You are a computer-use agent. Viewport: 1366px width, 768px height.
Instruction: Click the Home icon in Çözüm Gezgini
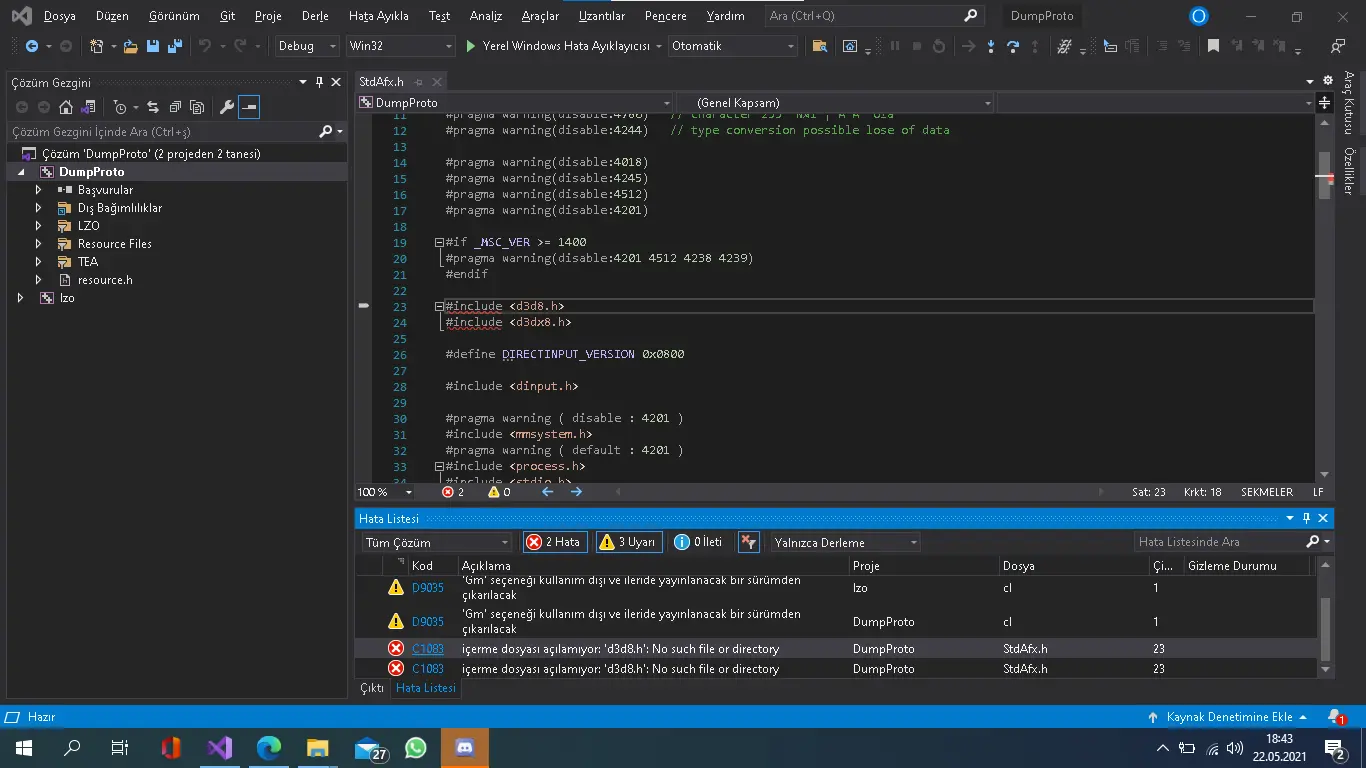66,107
